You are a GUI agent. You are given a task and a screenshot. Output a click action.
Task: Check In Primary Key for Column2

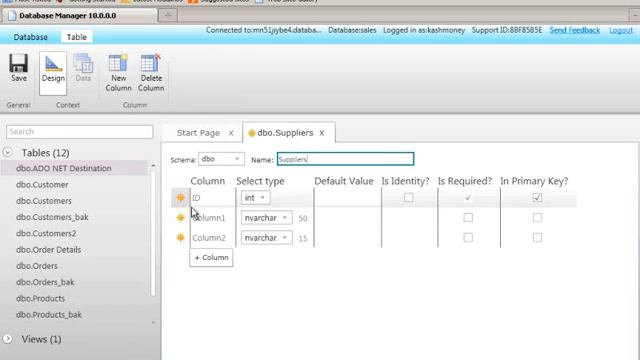(537, 237)
